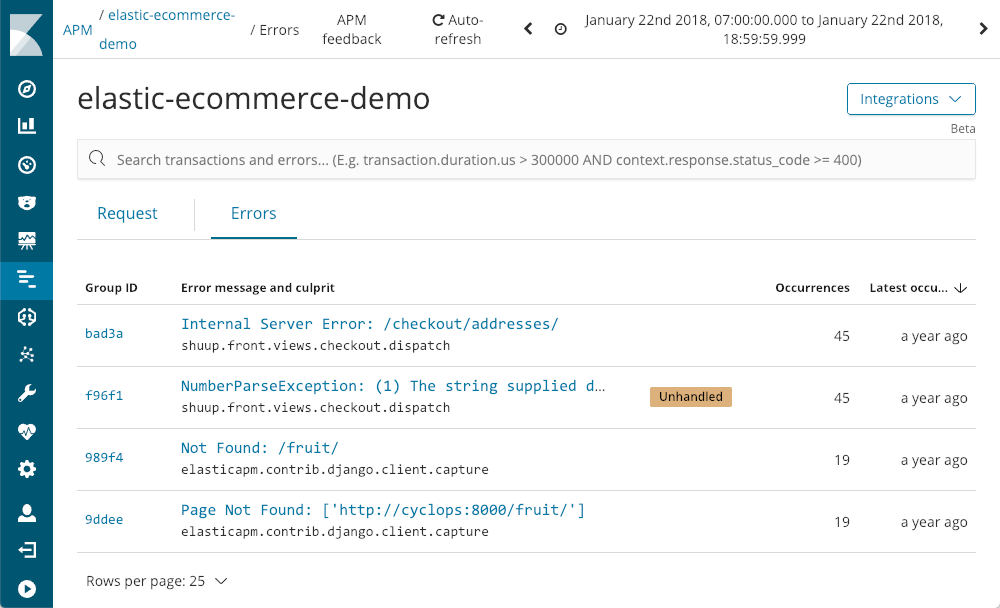Select the Errors tab
This screenshot has width=1000, height=608.
coord(253,213)
